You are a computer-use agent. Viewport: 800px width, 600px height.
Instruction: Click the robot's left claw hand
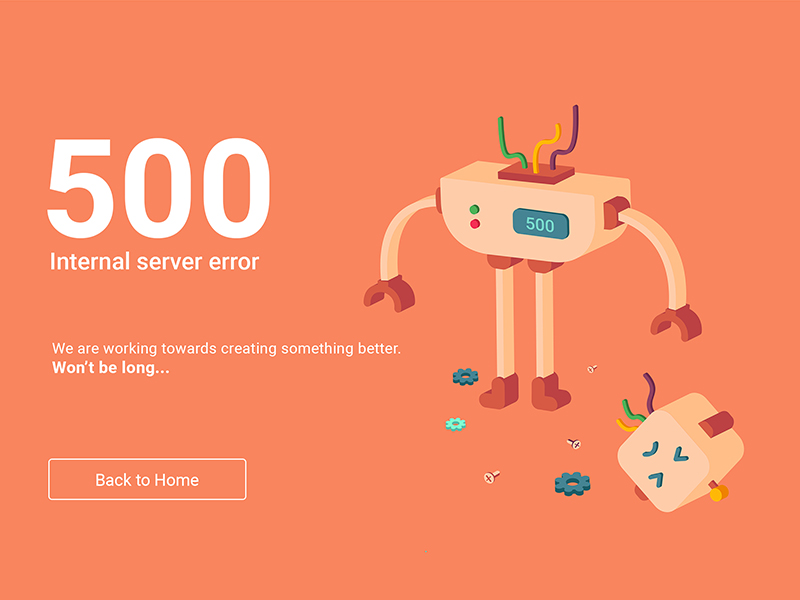389,294
